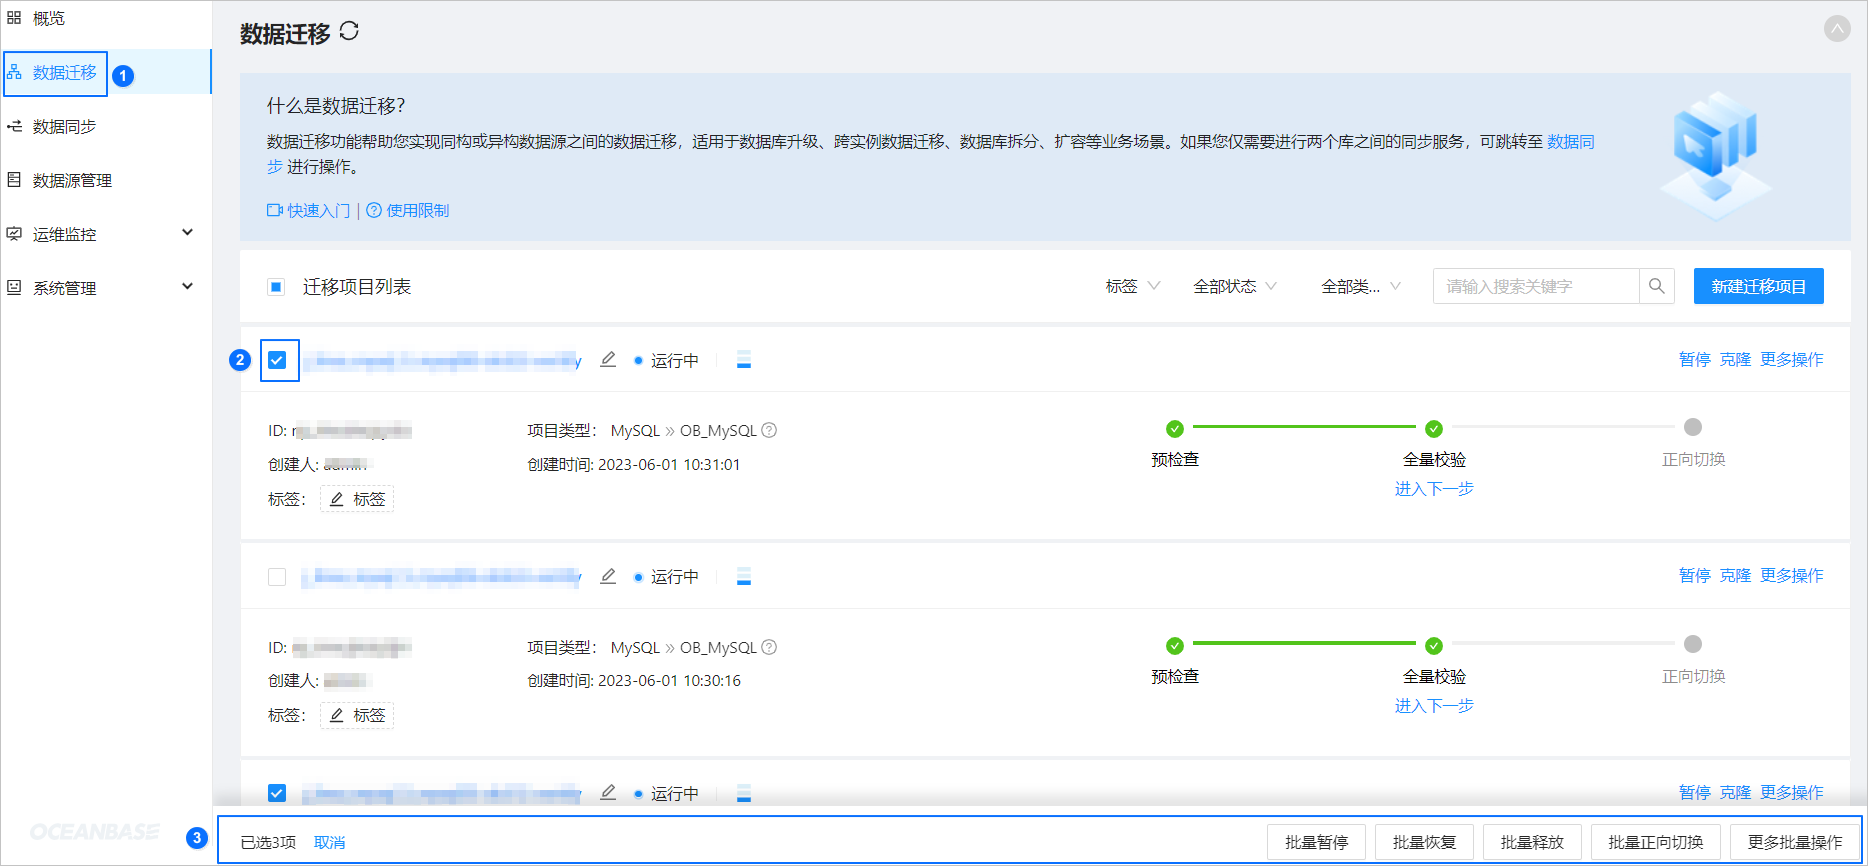Uncheck the third project's checkbox
Screen dimensions: 1868x866
277,793
